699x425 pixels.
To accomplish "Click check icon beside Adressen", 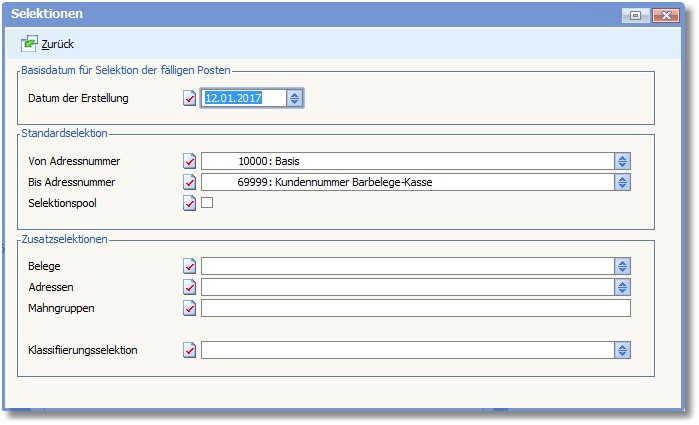I will (190, 287).
